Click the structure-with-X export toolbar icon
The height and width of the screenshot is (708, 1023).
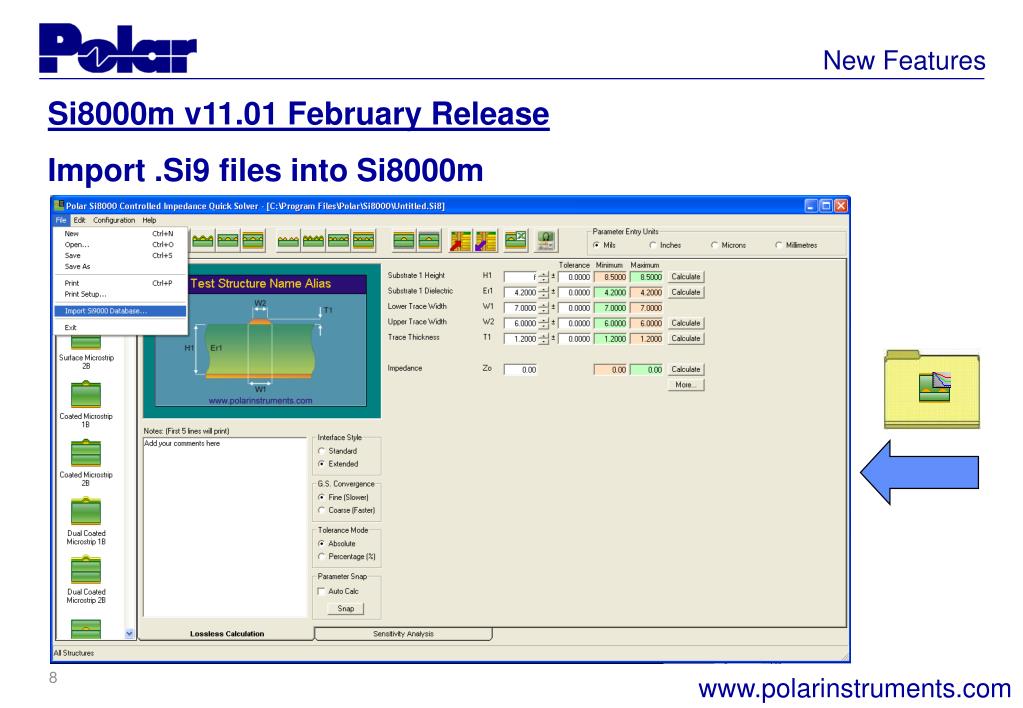click(515, 241)
